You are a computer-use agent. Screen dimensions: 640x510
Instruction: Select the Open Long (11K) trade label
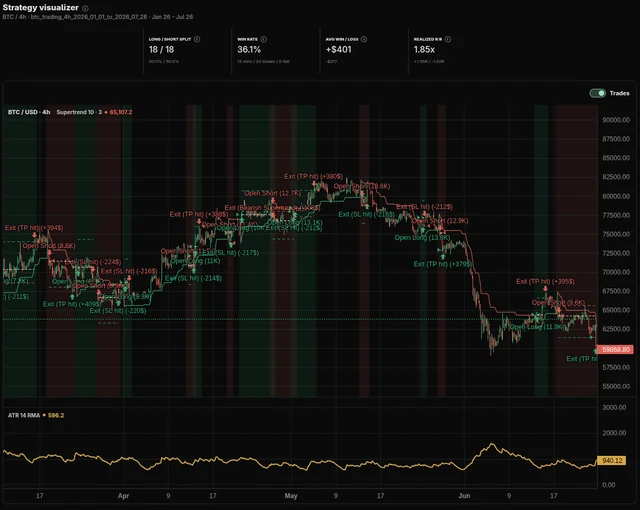(196, 261)
